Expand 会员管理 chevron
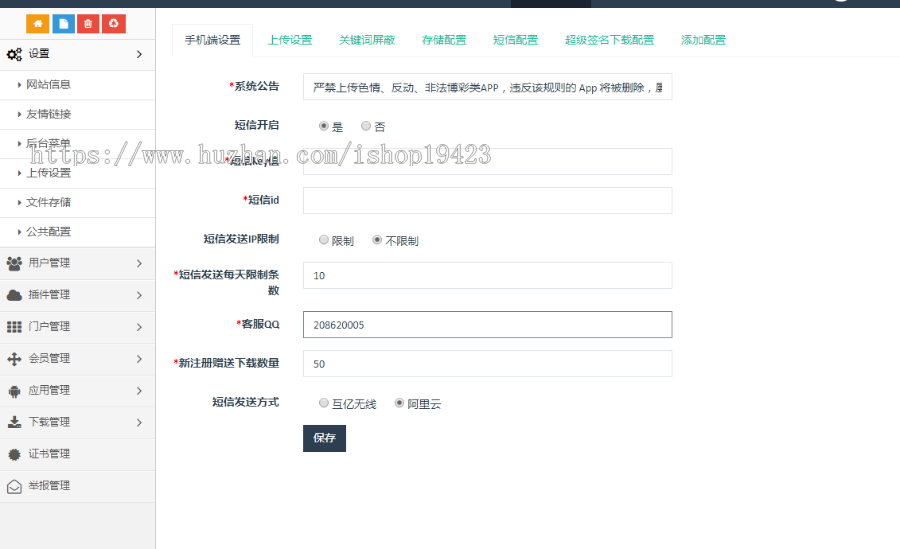Image resolution: width=900 pixels, height=549 pixels. (x=139, y=359)
